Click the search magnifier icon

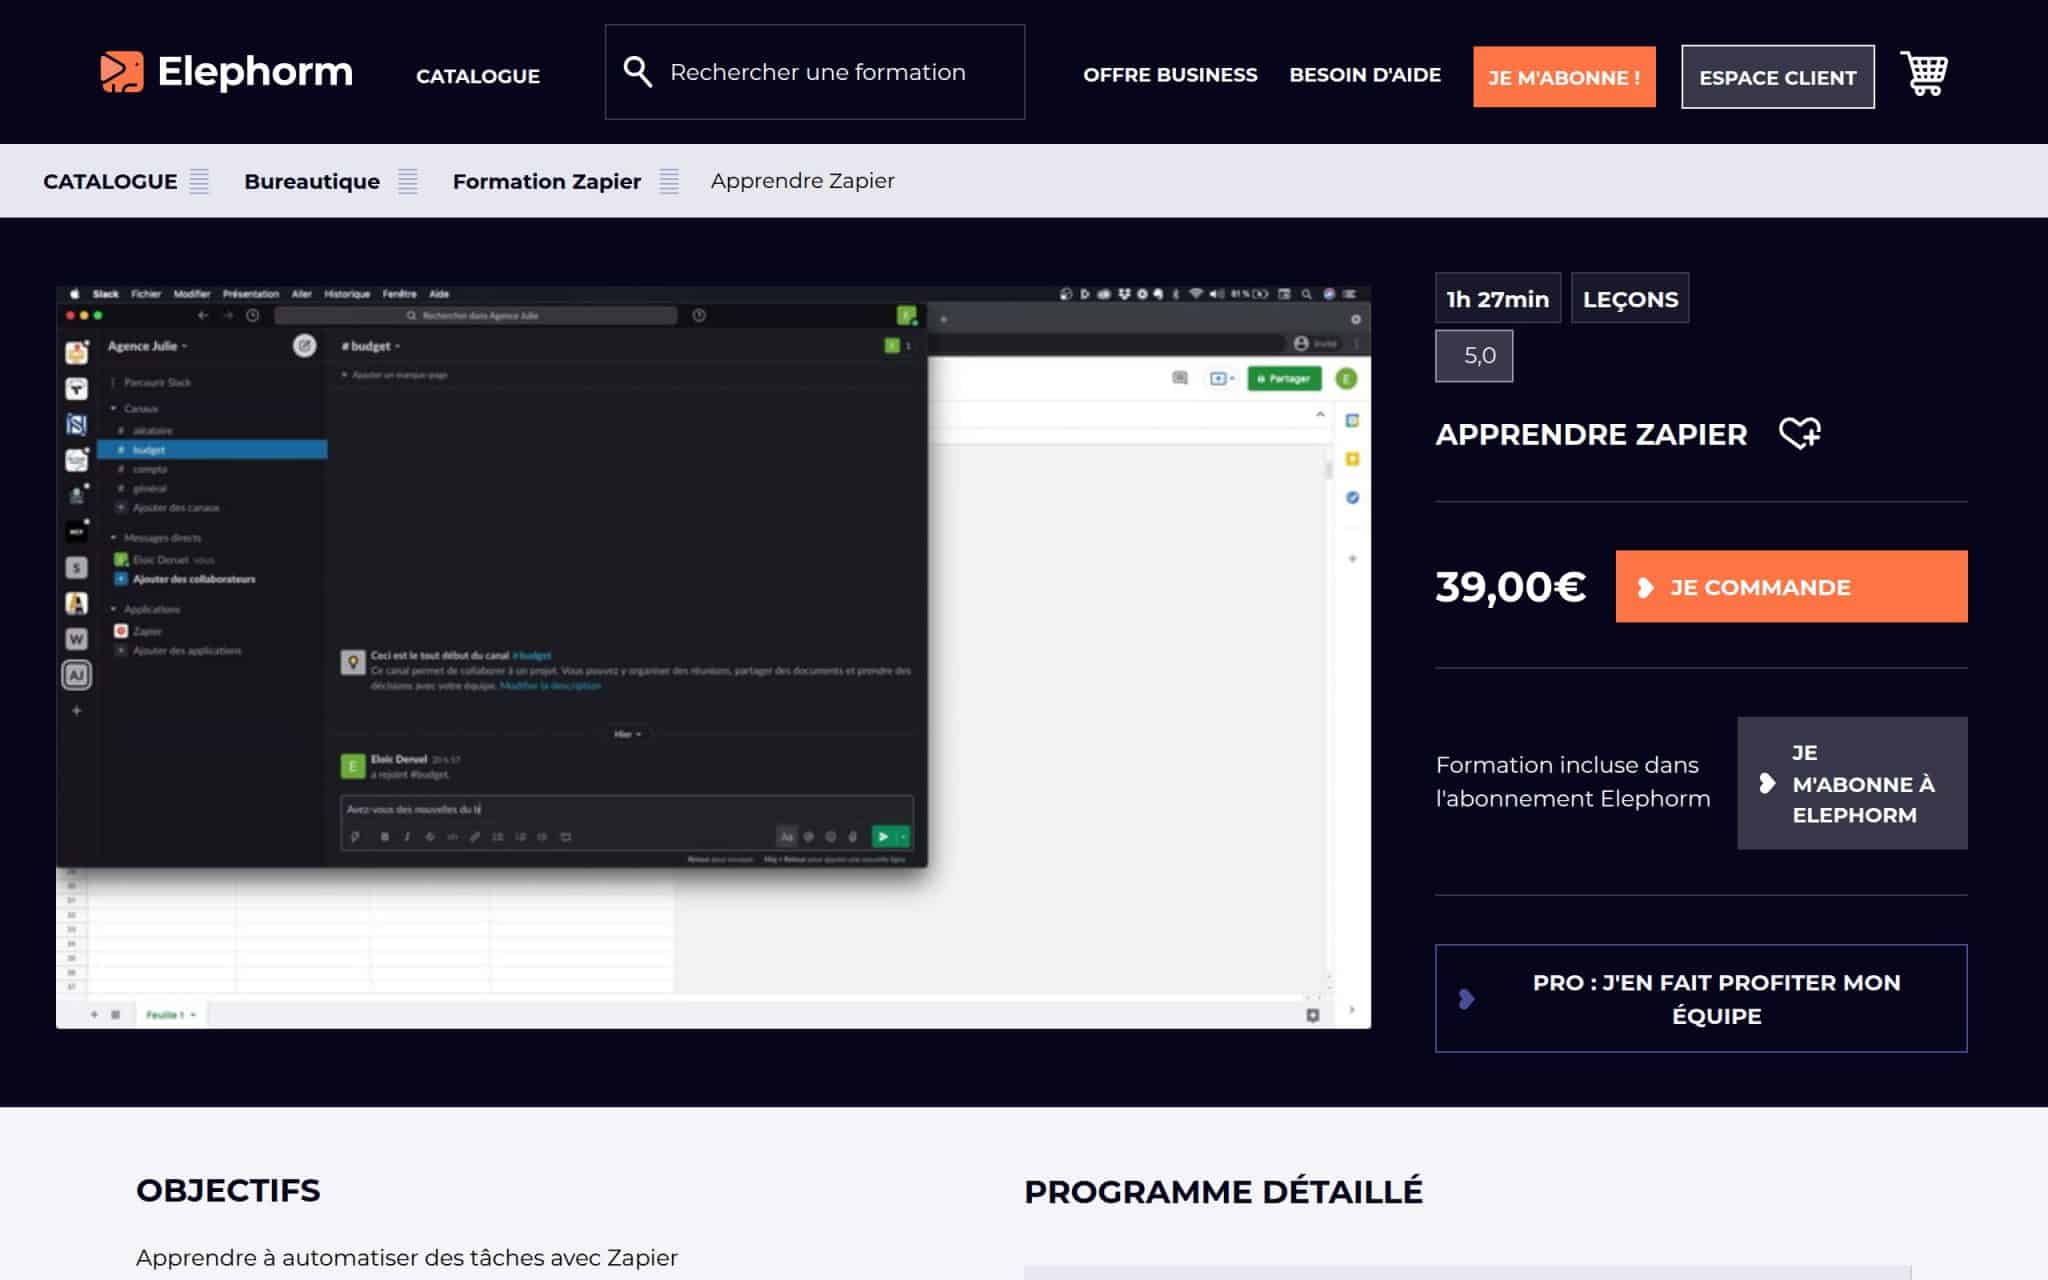(x=637, y=72)
